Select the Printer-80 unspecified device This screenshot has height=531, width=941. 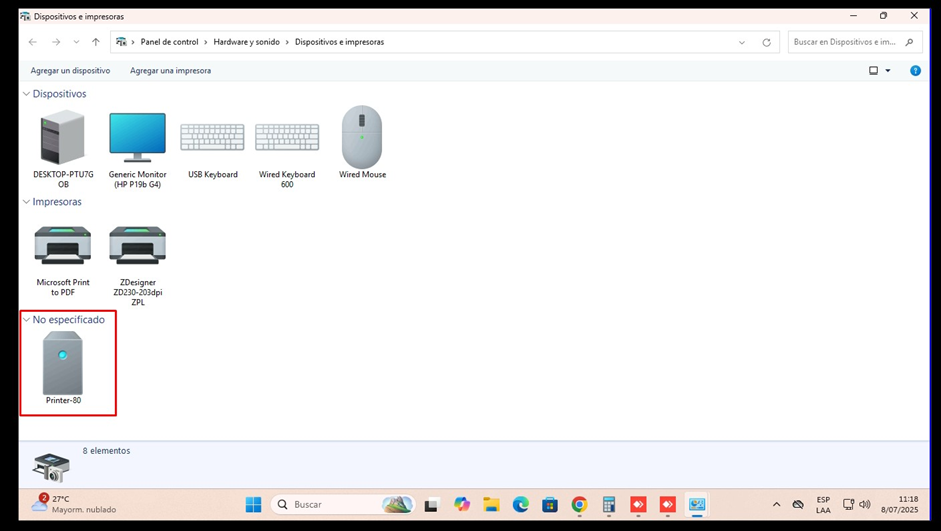(63, 364)
